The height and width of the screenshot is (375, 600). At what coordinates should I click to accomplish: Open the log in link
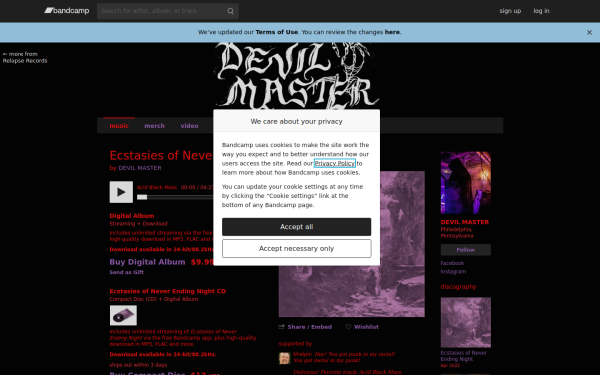click(541, 11)
